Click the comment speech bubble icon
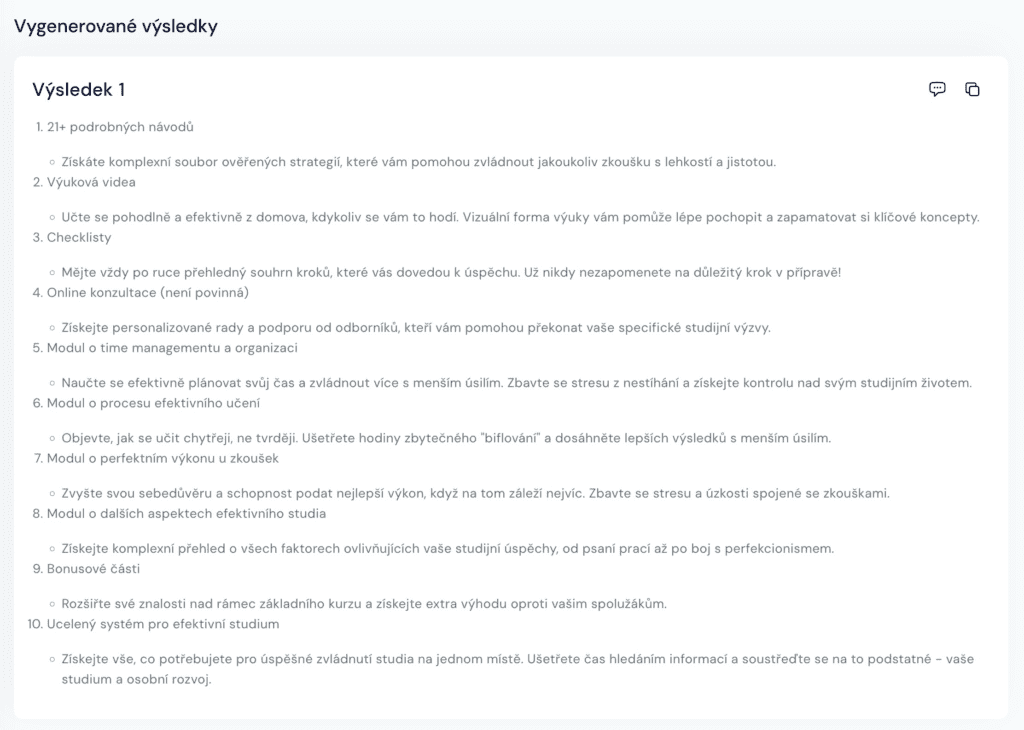This screenshot has width=1024, height=730. (x=937, y=89)
